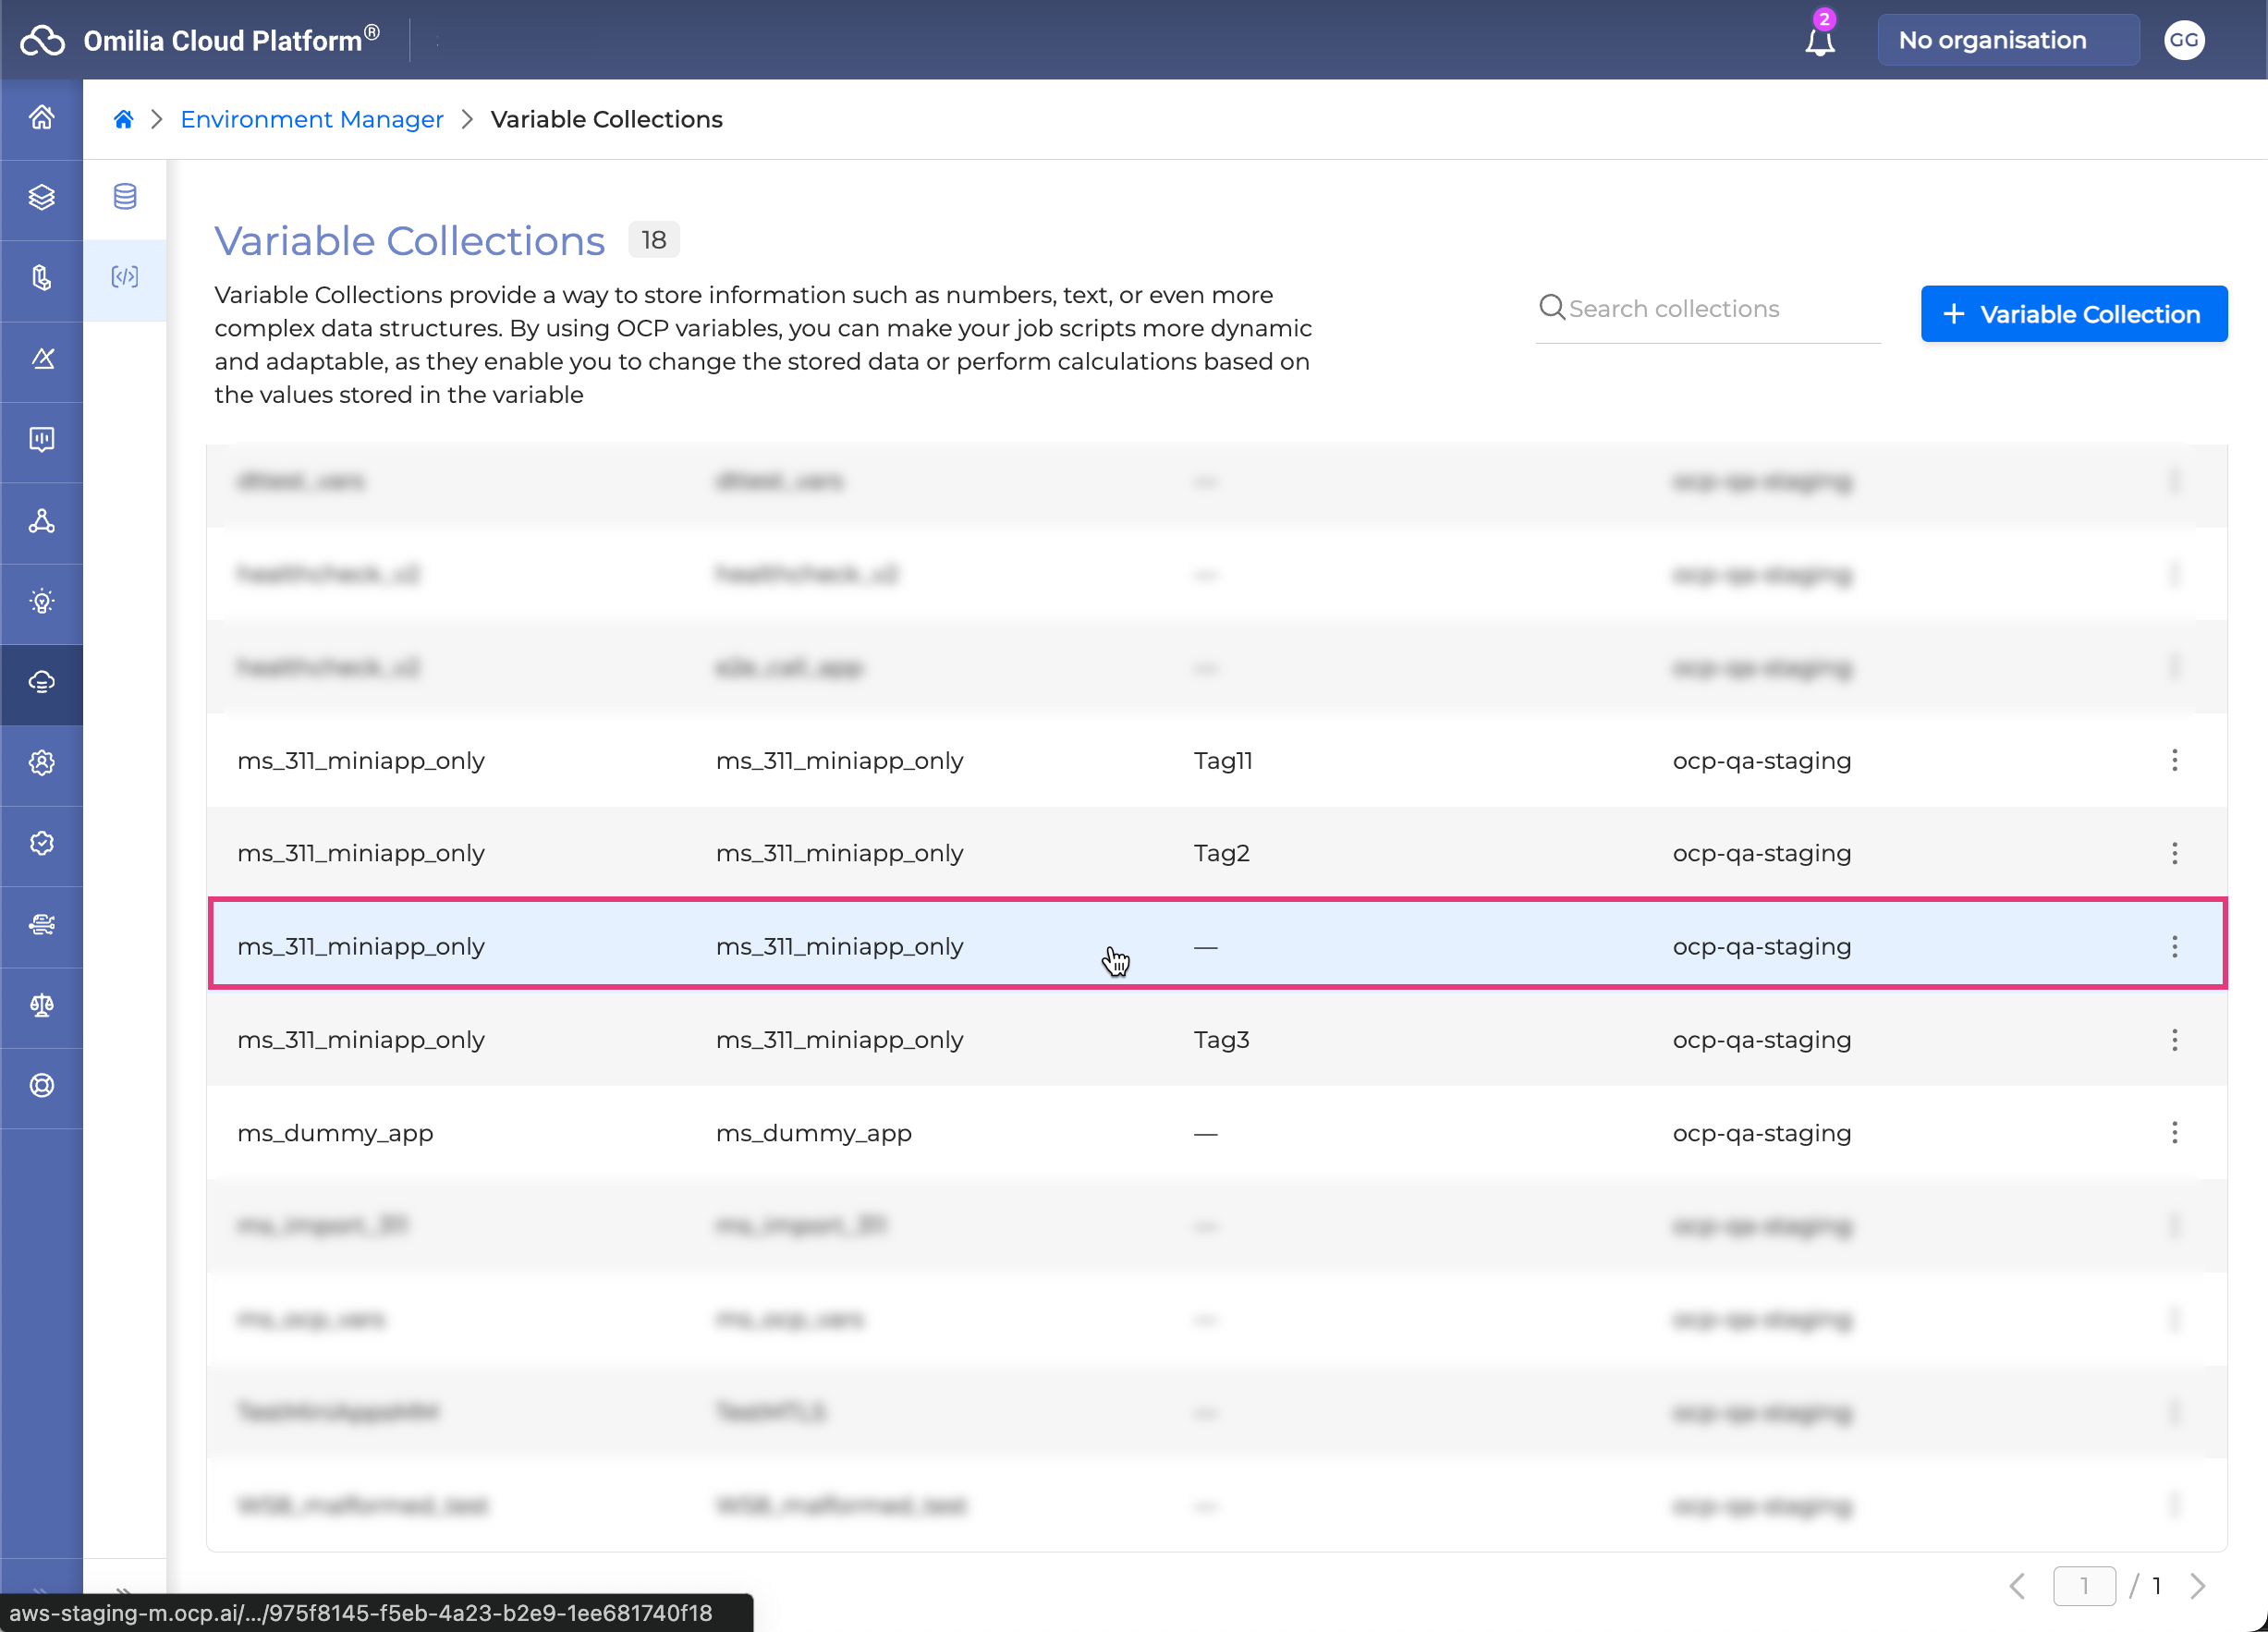
Task: Click the Tag3 tag cell
Action: pos(1221,1040)
